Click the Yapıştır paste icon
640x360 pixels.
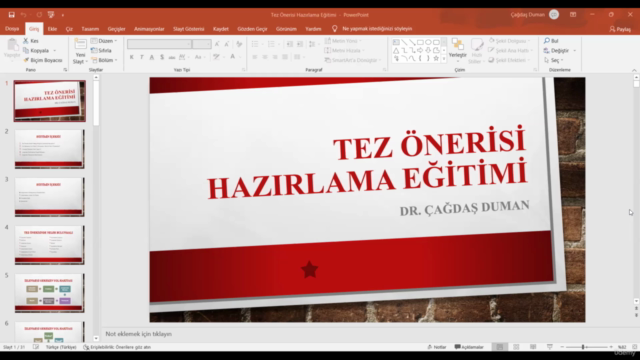[12, 44]
